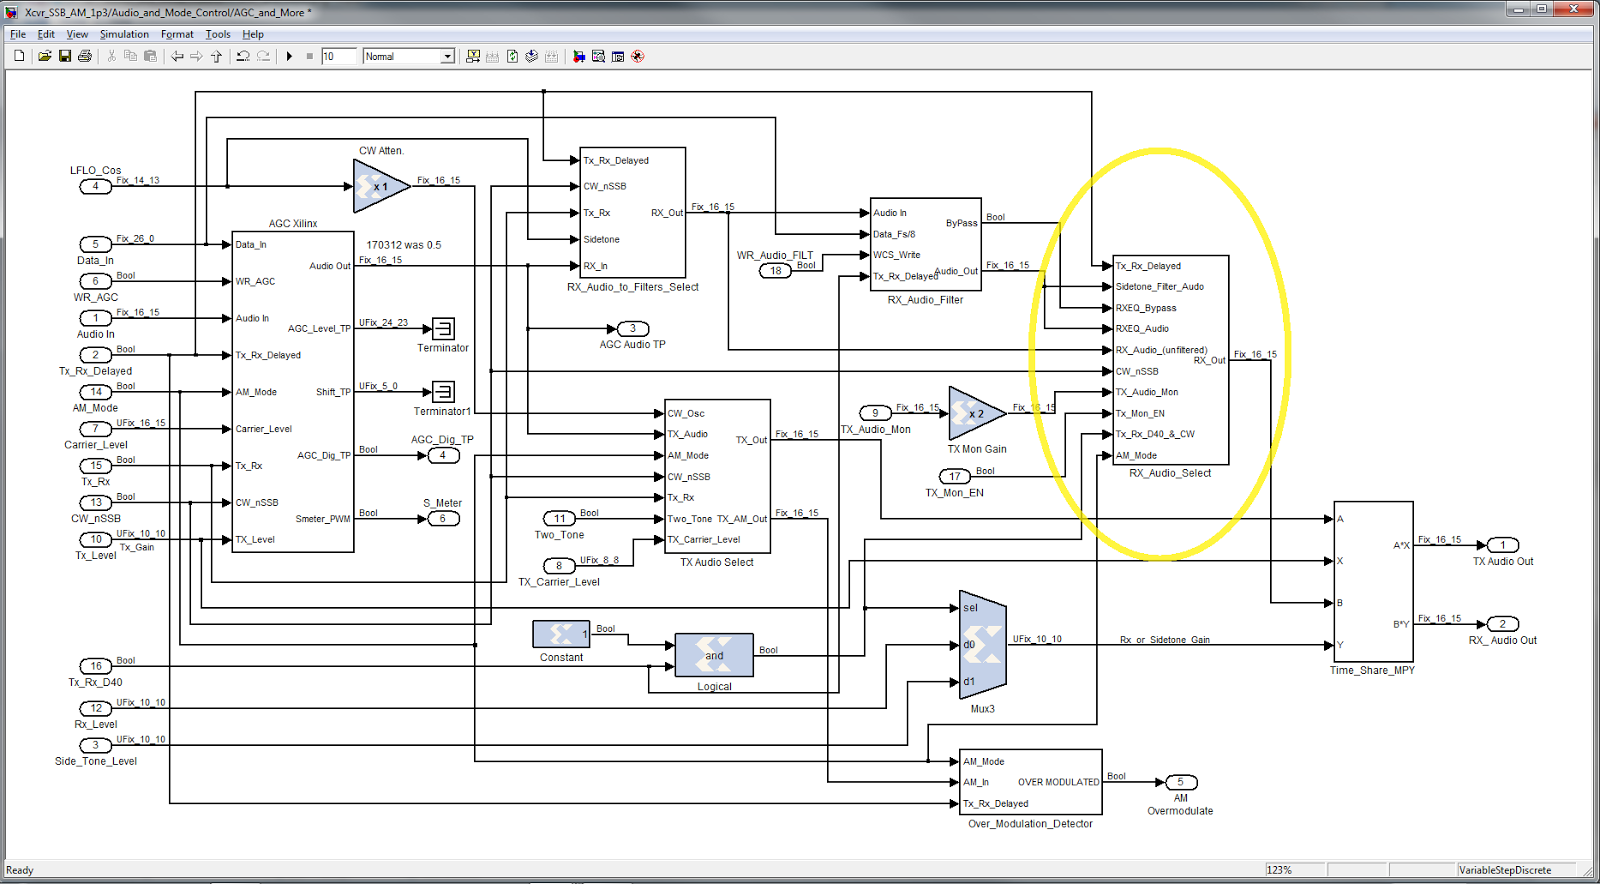Select the Data_In input port 5
This screenshot has height=884, width=1600.
[x=95, y=244]
